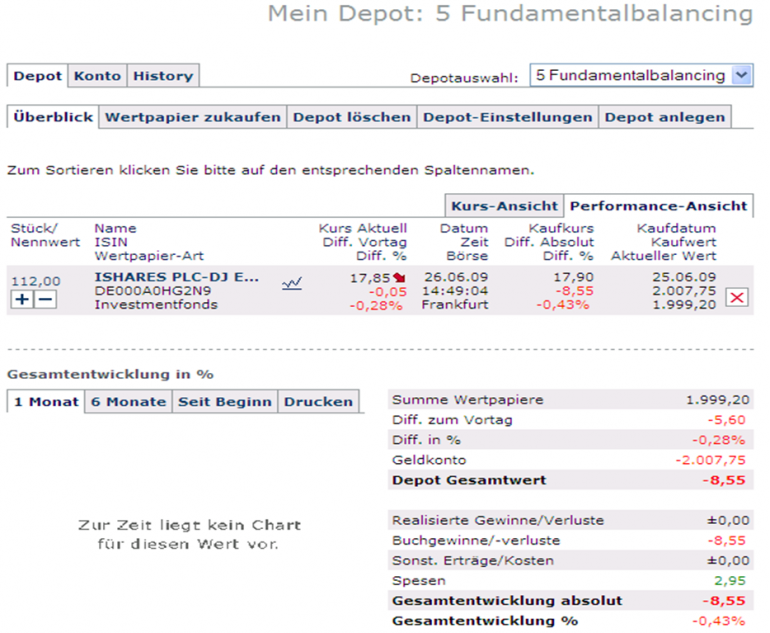Choose Depot löschen
This screenshot has width=770, height=633.
click(352, 117)
